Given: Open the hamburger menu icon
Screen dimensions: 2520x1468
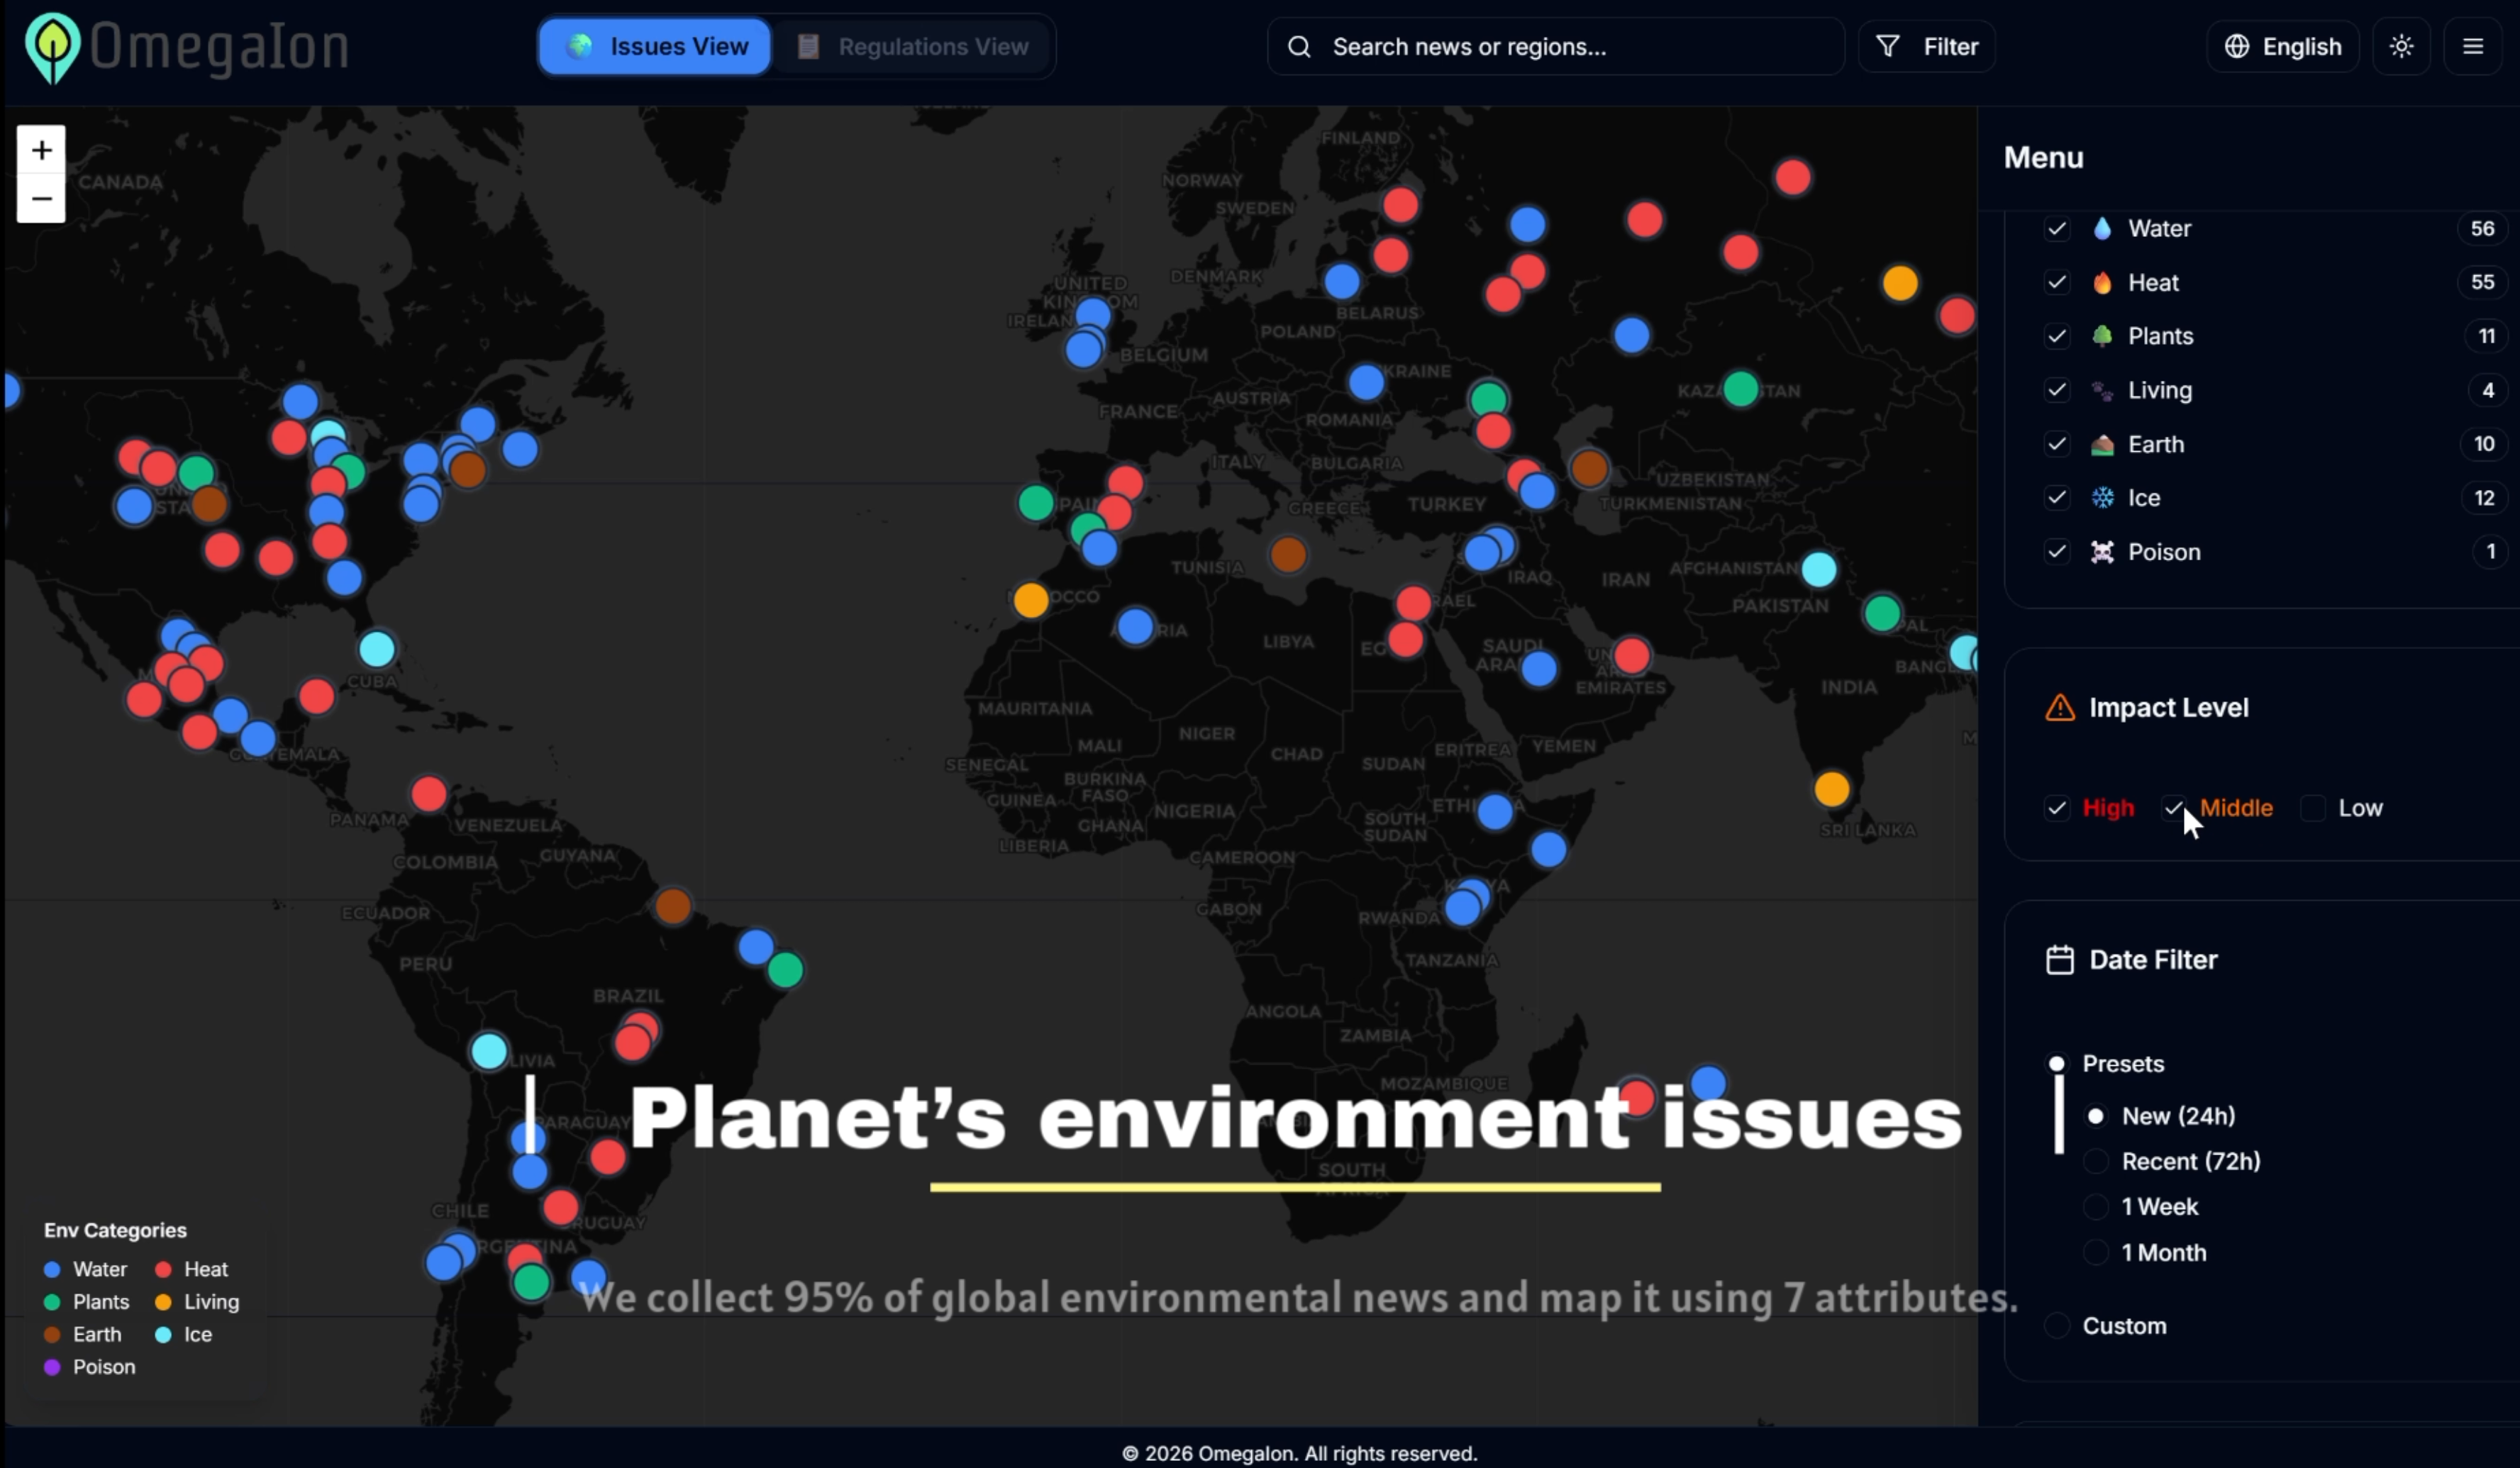Looking at the screenshot, I should (x=2472, y=47).
